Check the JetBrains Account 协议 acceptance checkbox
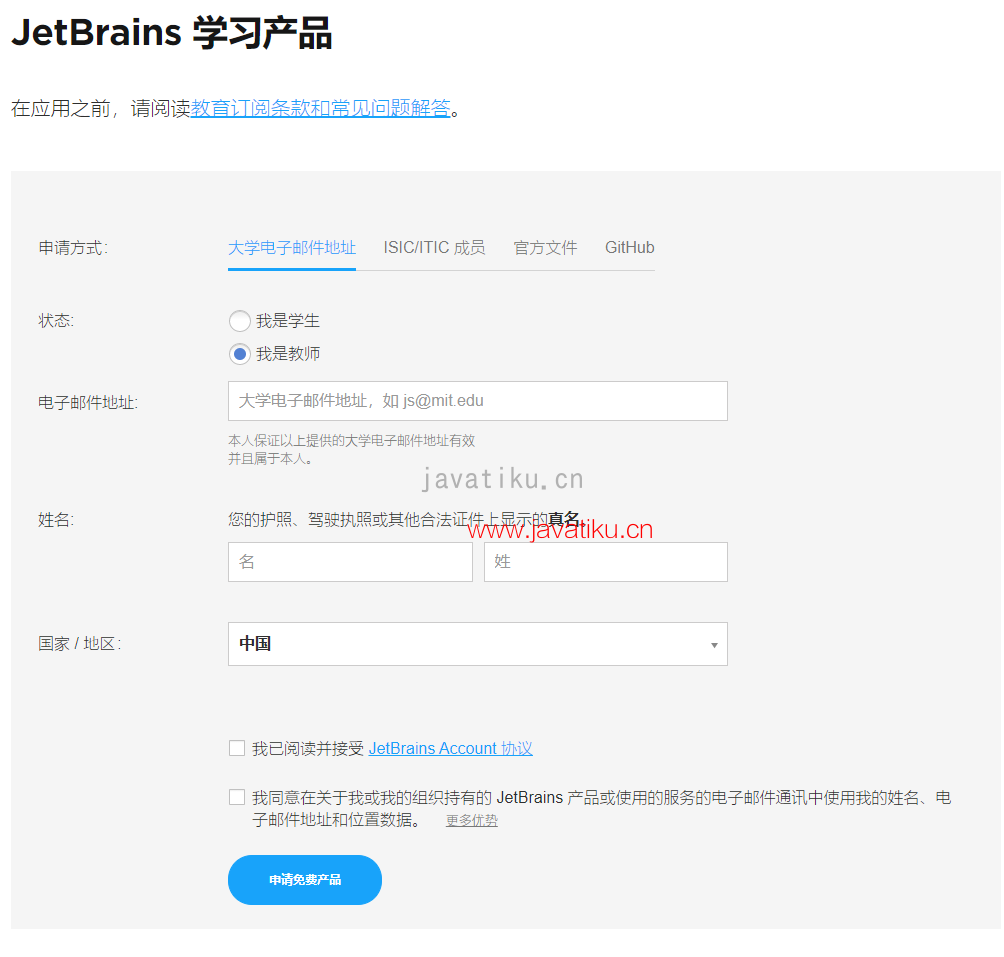The width and height of the screenshot is (1004, 957). click(x=237, y=748)
